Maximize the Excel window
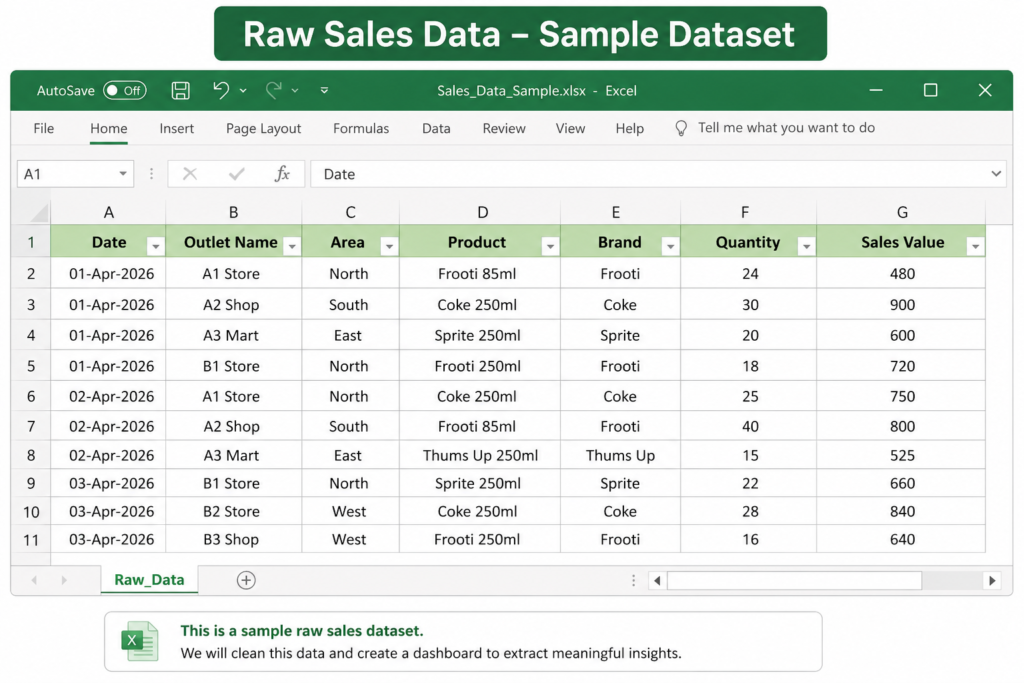 pos(931,90)
